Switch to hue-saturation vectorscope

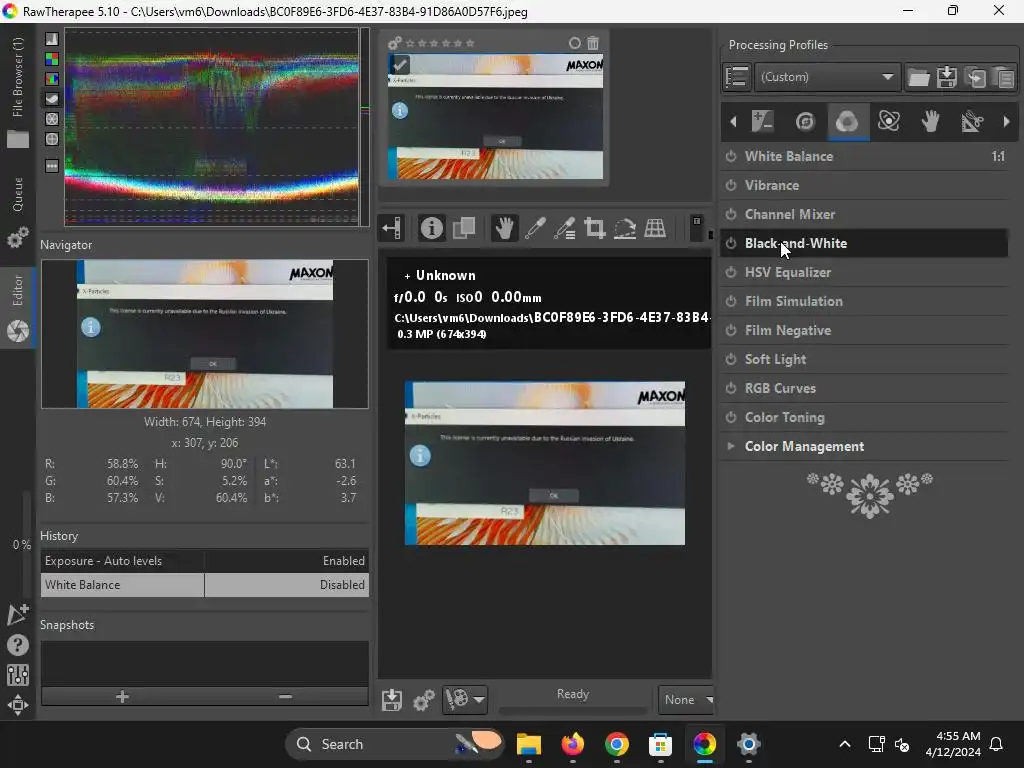52,120
